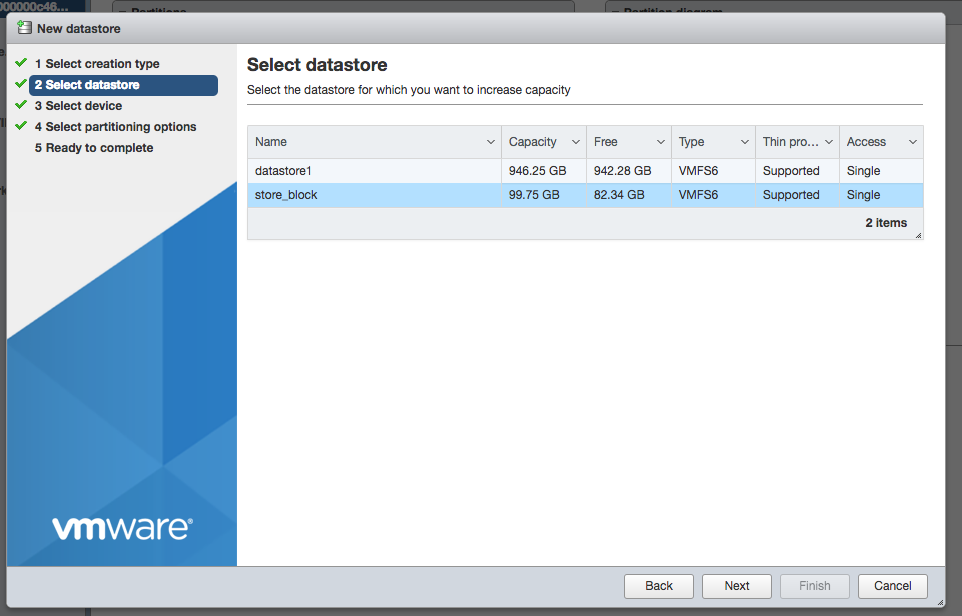The image size is (962, 616).
Task: Click the Access column header label
Action: click(866, 142)
